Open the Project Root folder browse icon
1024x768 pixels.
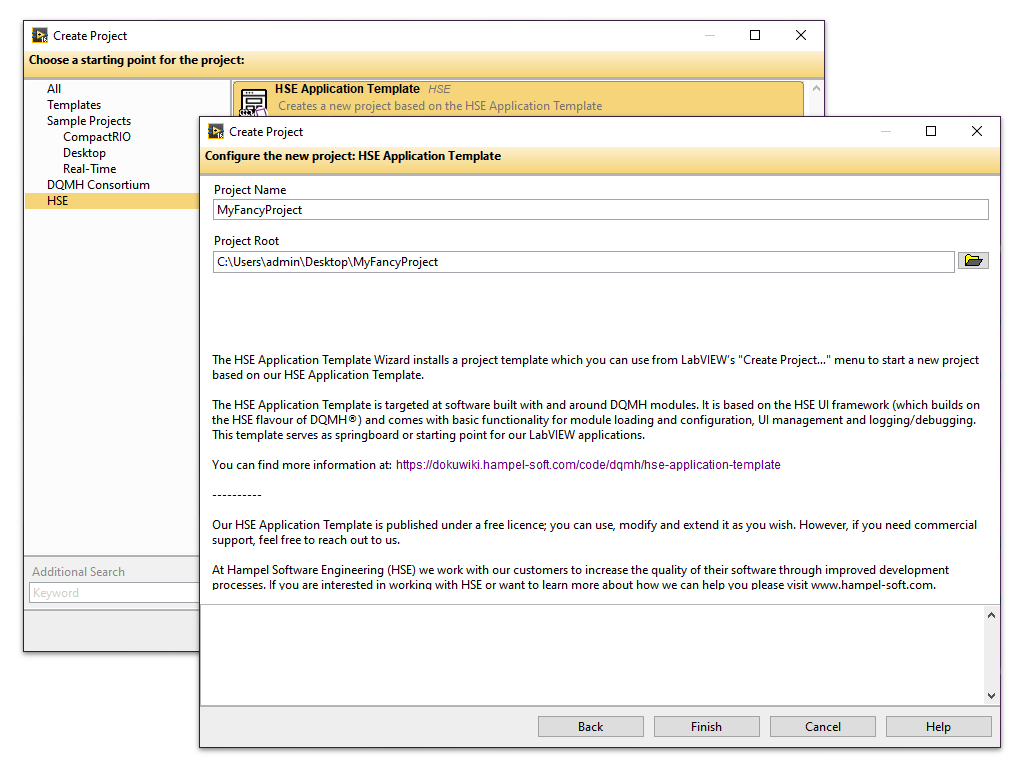(973, 260)
